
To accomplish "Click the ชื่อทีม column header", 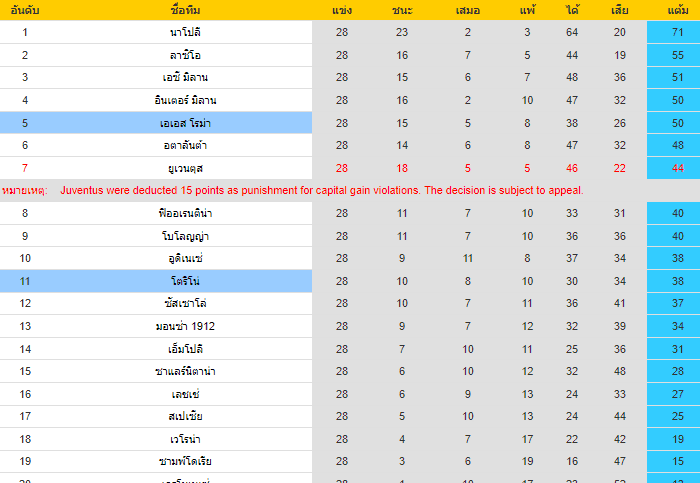I will point(186,10).
